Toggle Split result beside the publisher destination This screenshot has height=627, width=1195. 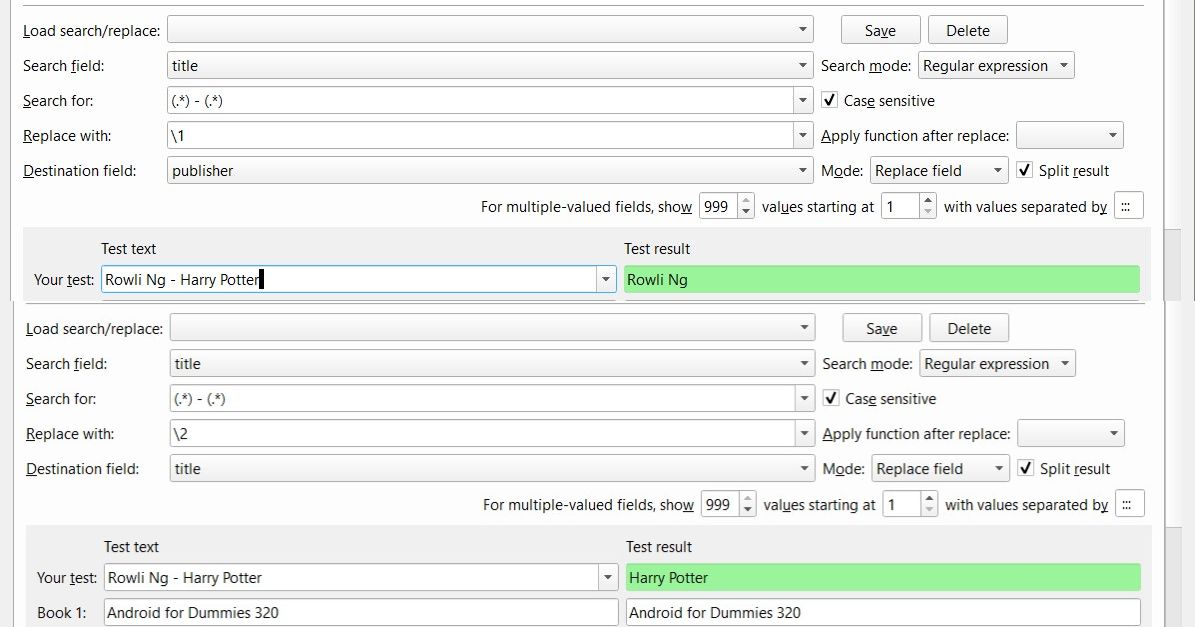pyautogui.click(x=1024, y=171)
